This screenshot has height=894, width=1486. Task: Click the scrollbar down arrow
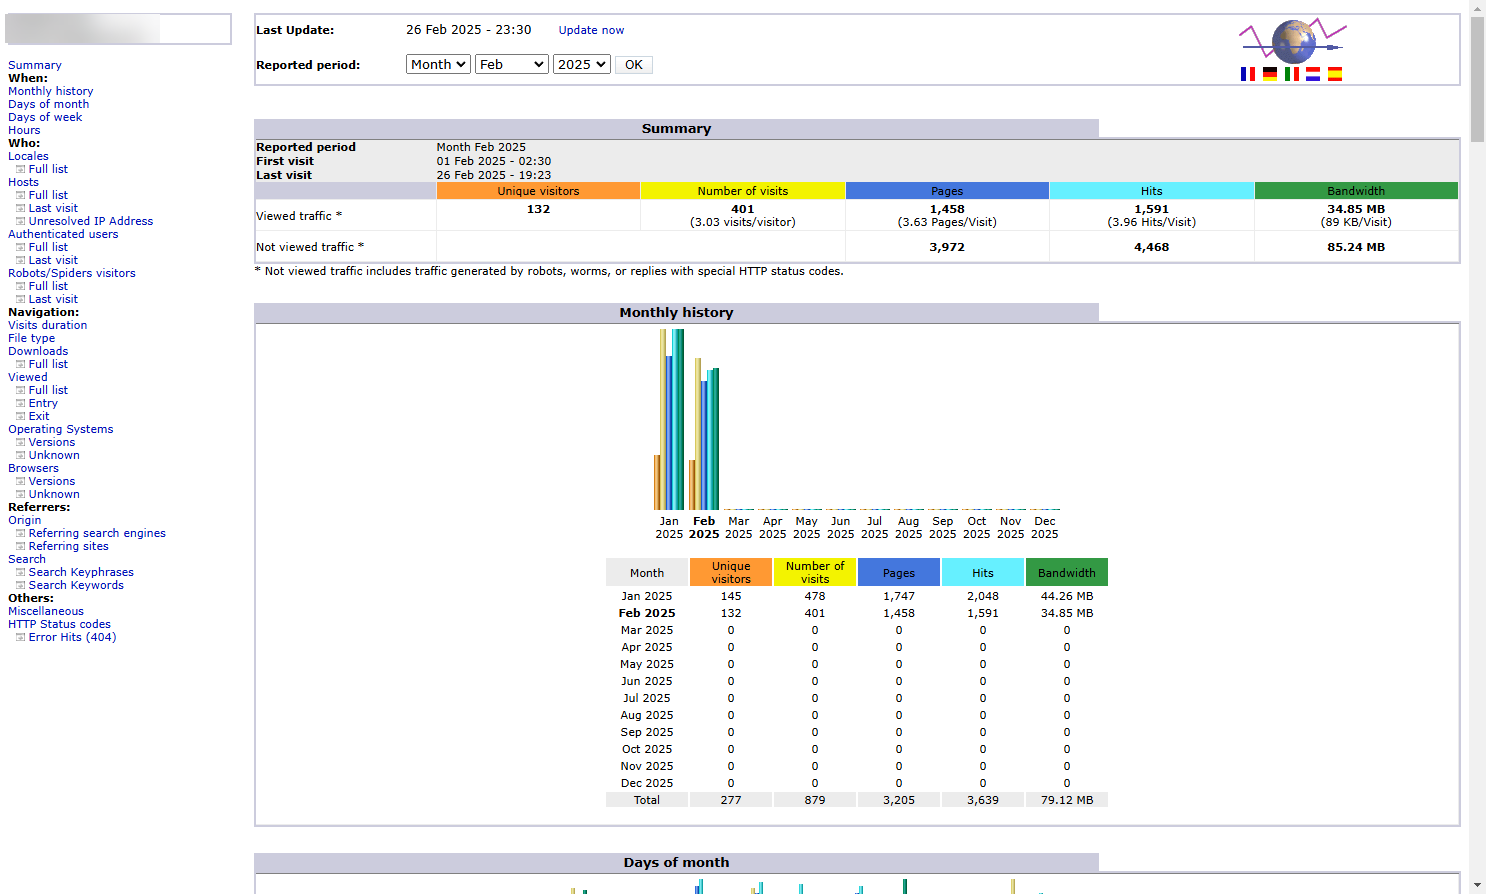(1477, 885)
